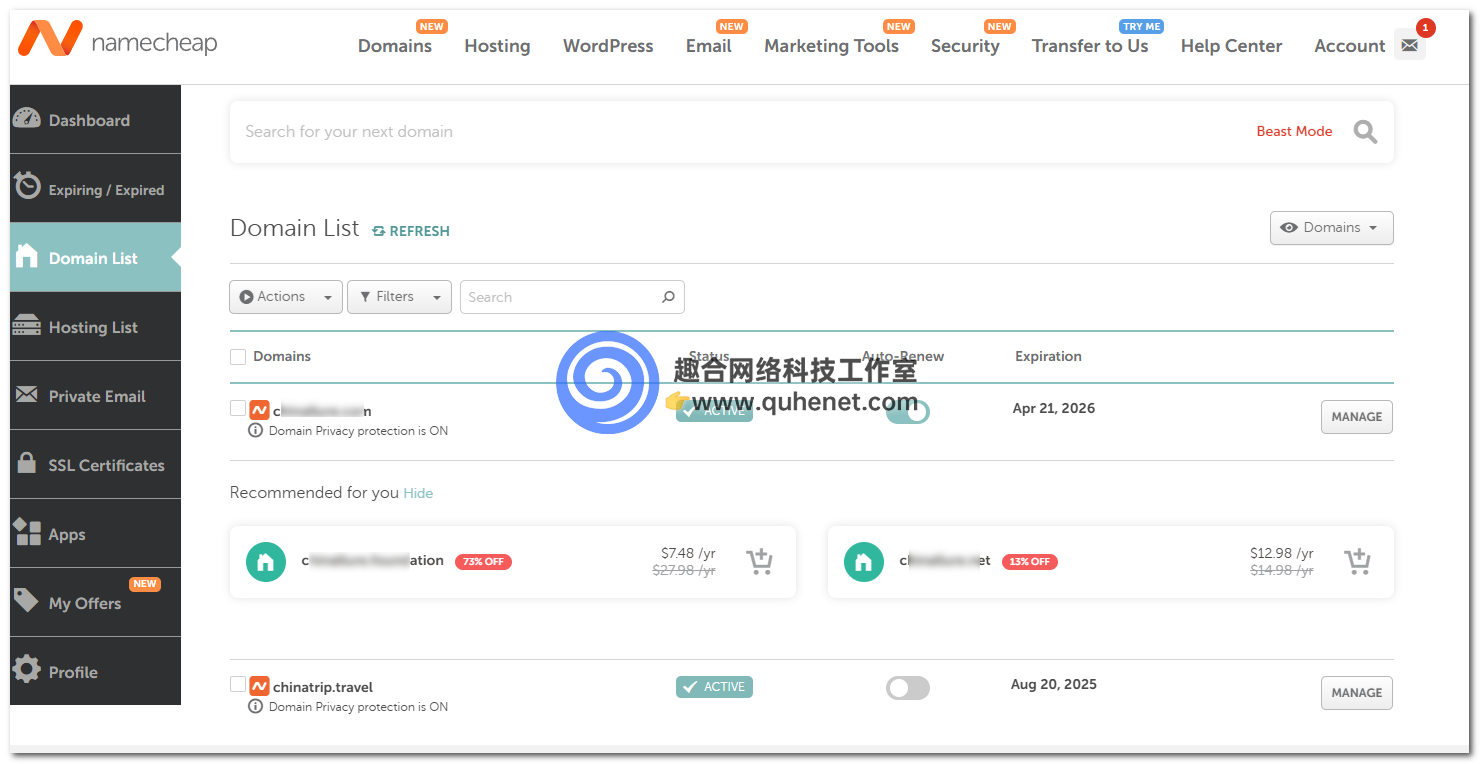Click the house icon of the 73% OFF recommendation
Image resolution: width=1480 pixels, height=764 pixels.
tap(266, 562)
